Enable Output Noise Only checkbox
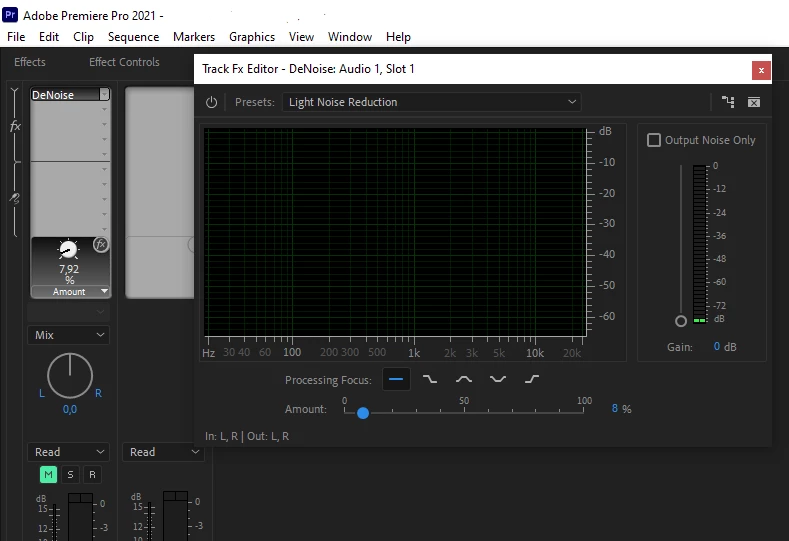 point(654,140)
